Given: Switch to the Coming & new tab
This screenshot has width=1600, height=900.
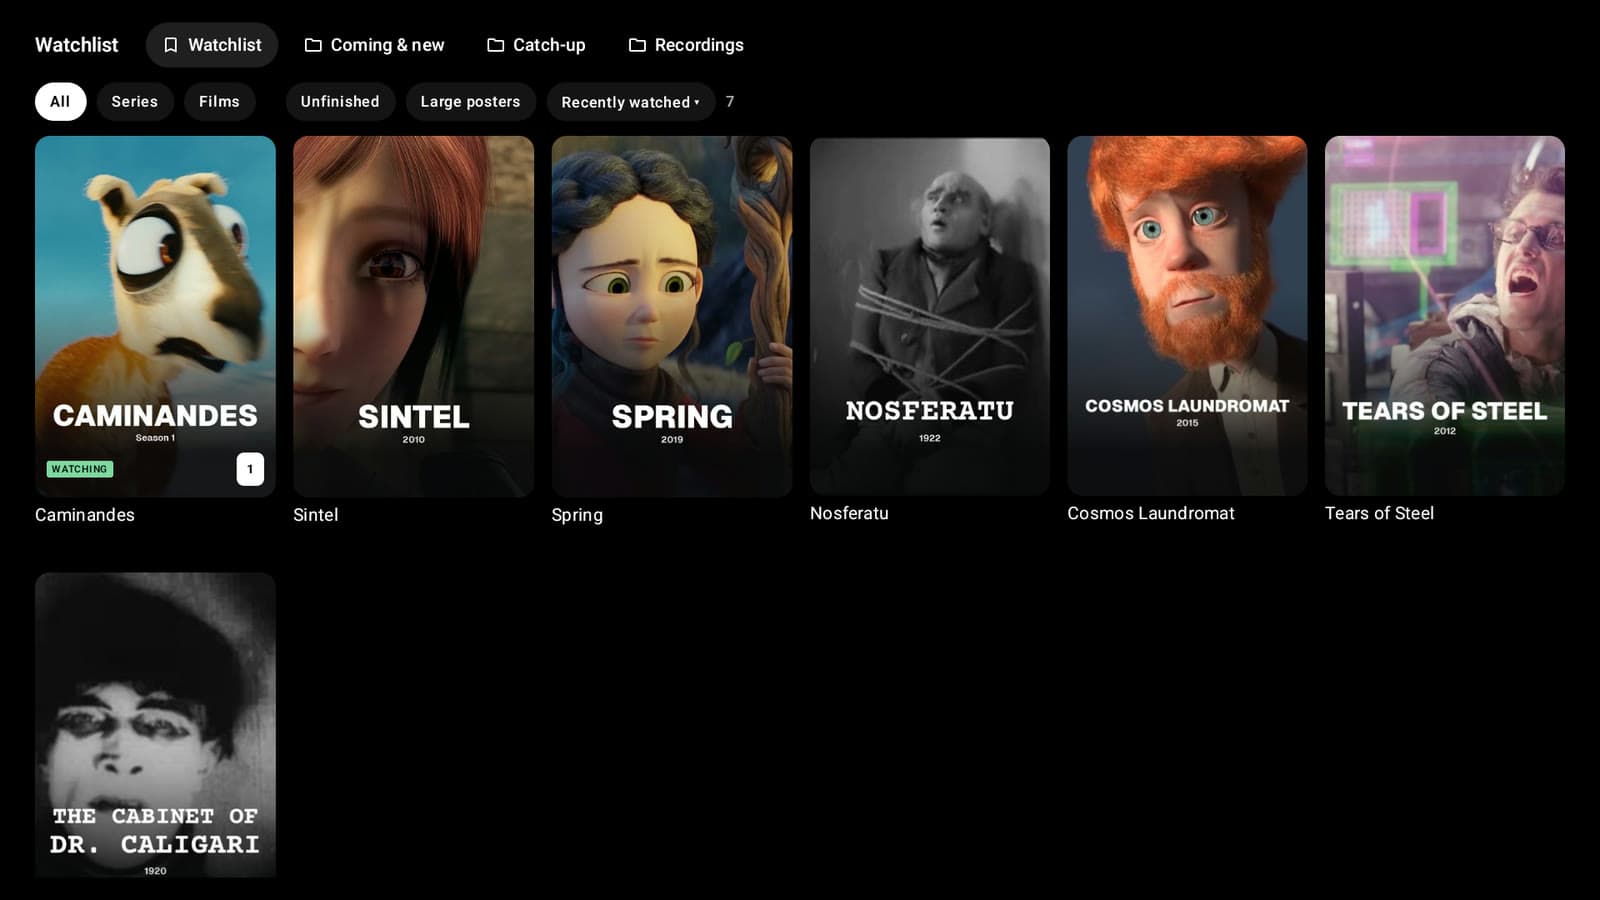Looking at the screenshot, I should tap(374, 45).
